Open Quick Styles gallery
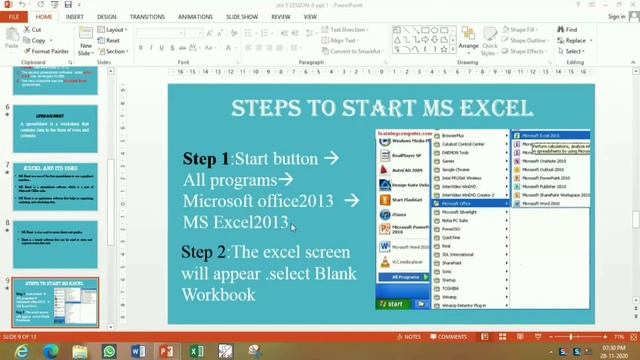The image size is (640, 360). [x=489, y=41]
